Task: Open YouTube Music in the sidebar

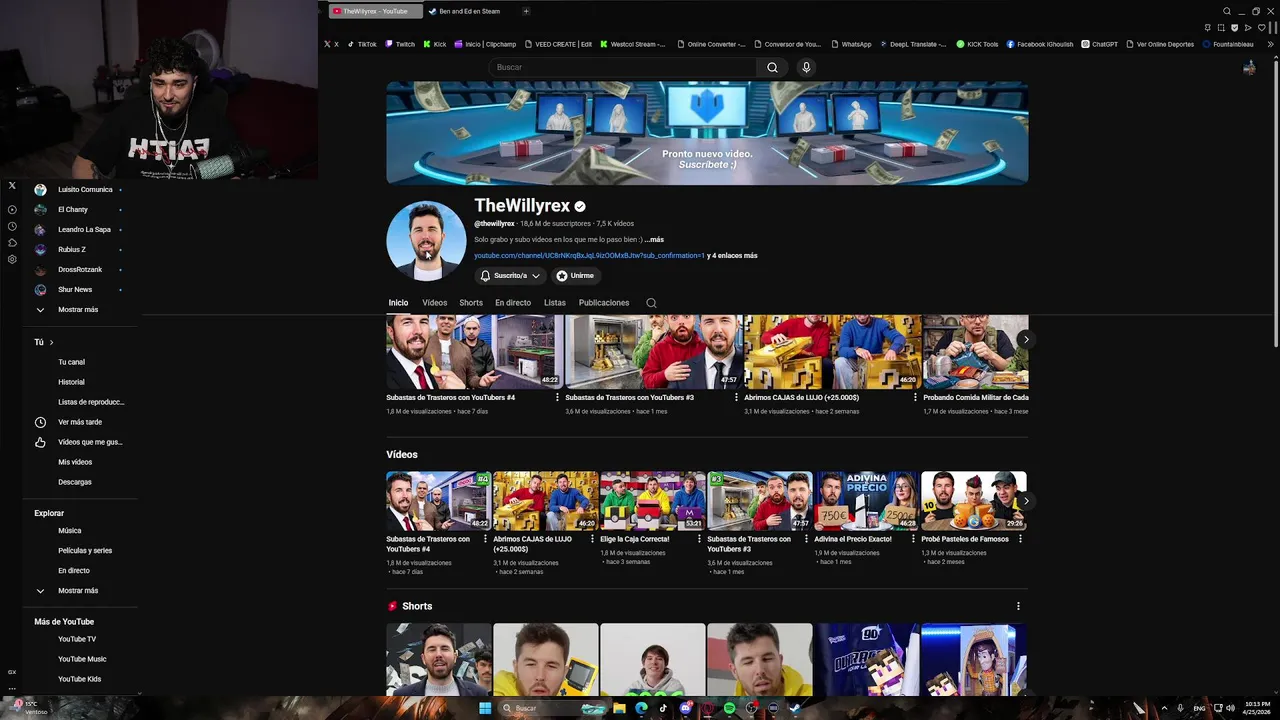Action: [x=82, y=659]
